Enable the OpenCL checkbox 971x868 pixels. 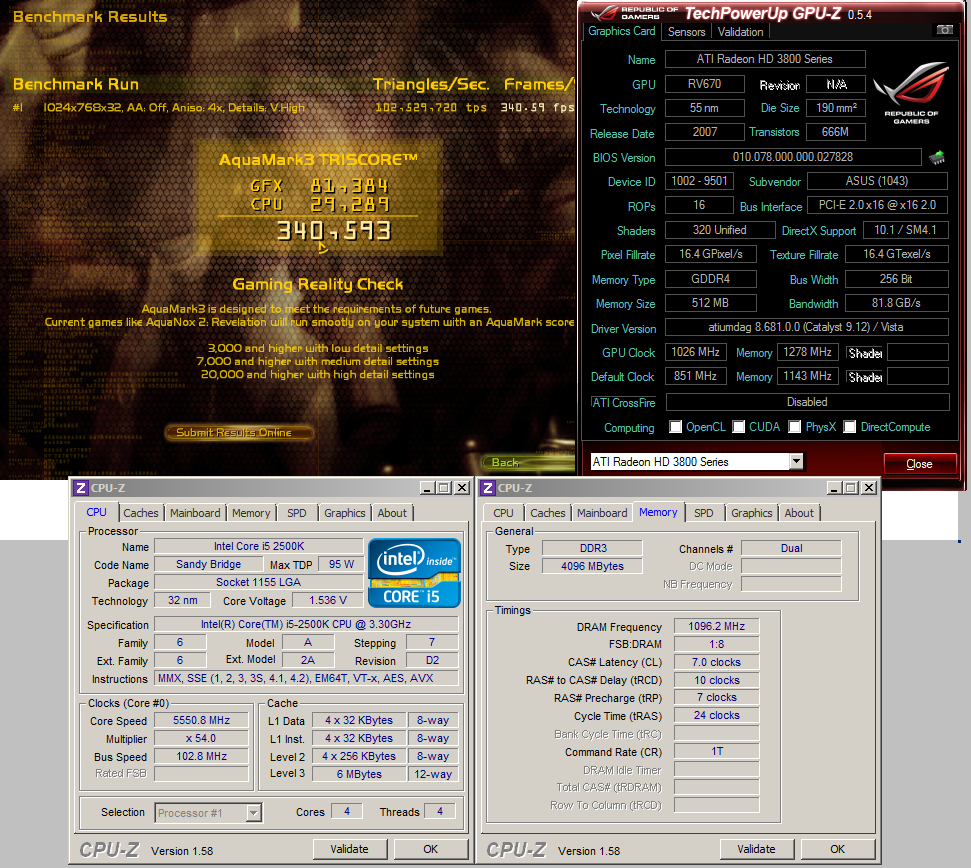pos(676,427)
